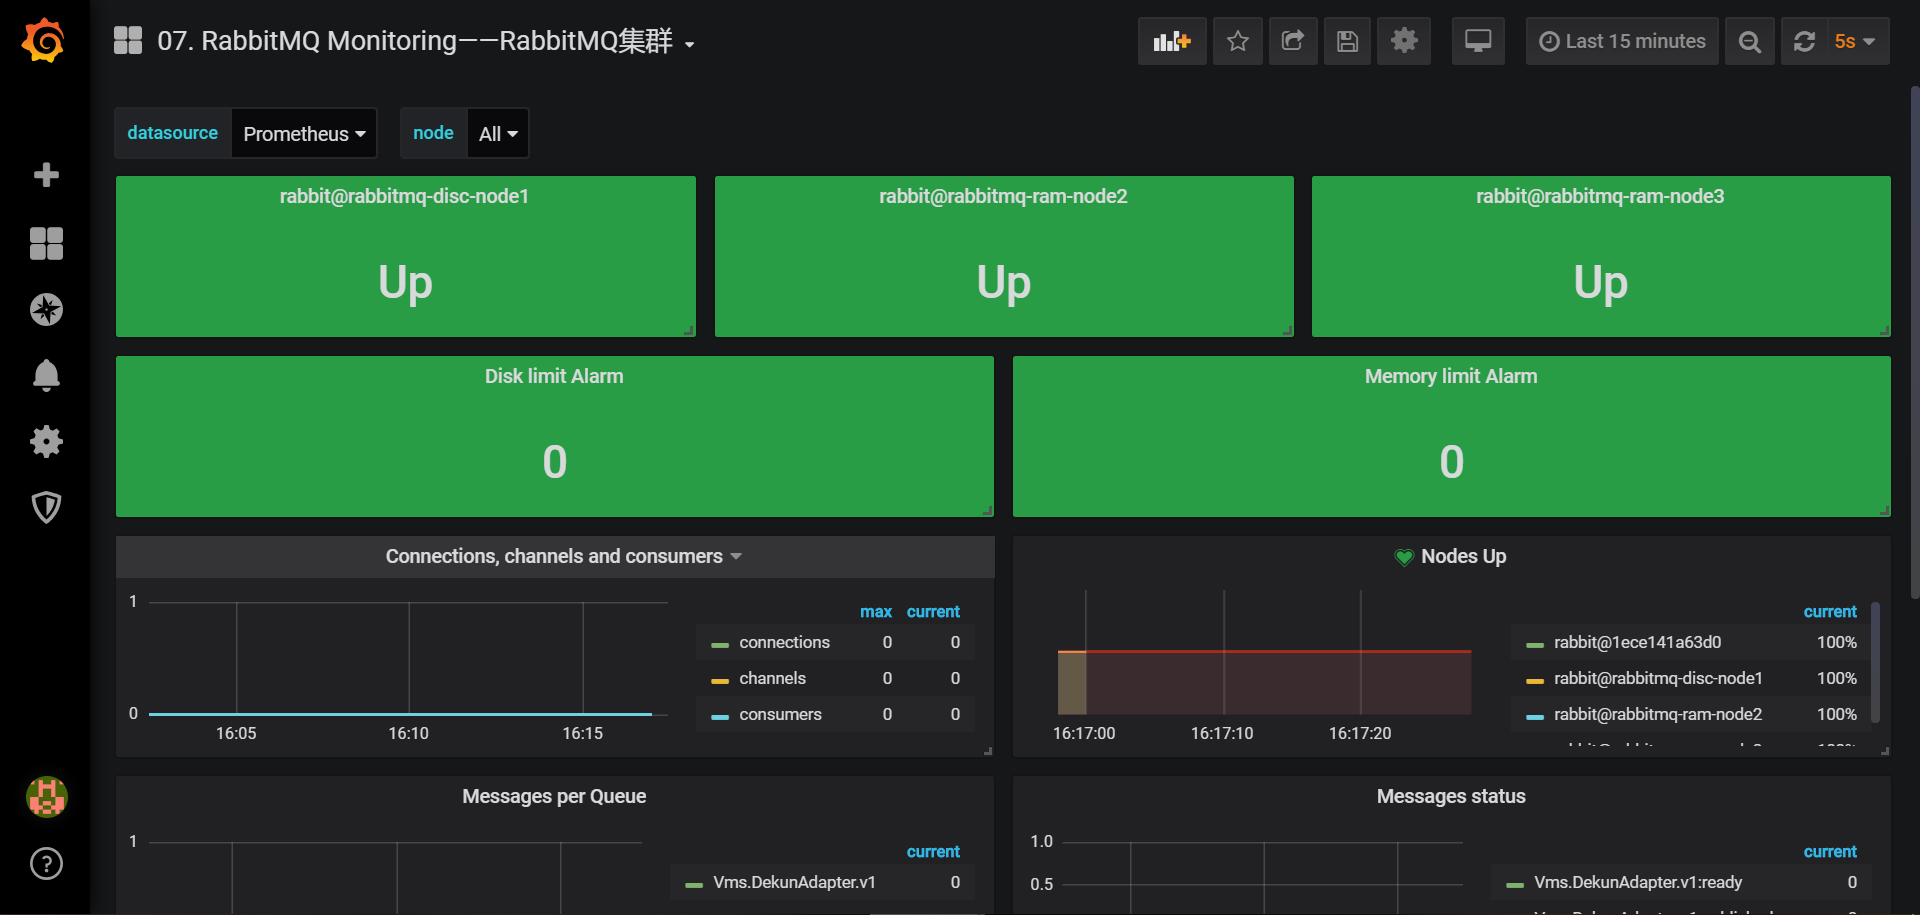Click resize handle of Disk limit Alarm panel
The image size is (1920, 915).
(x=987, y=510)
